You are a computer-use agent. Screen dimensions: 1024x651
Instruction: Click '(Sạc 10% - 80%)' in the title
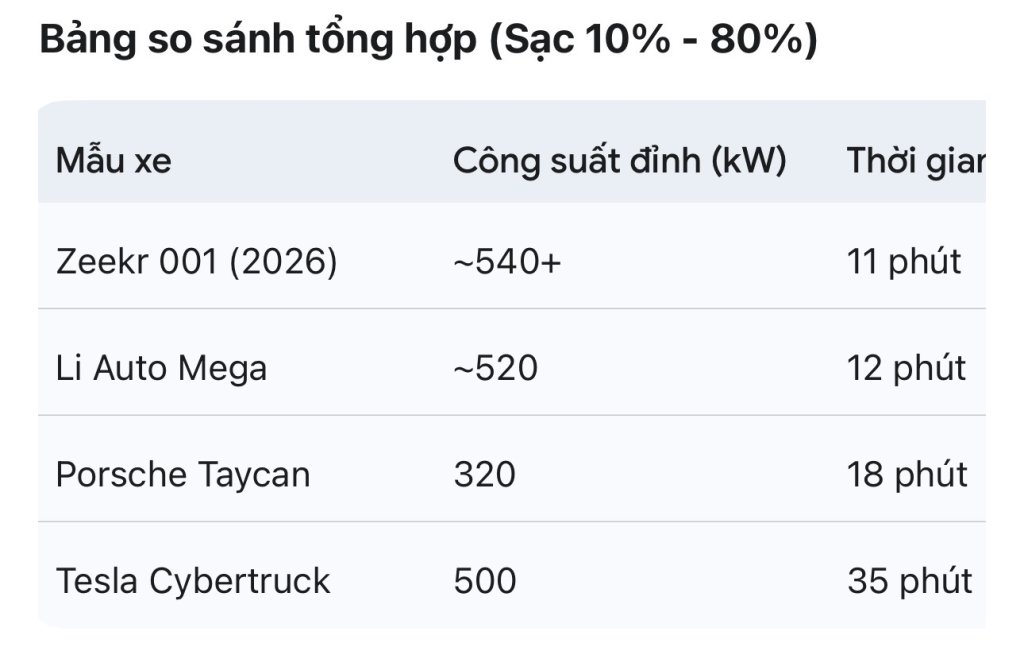[x=652, y=40]
